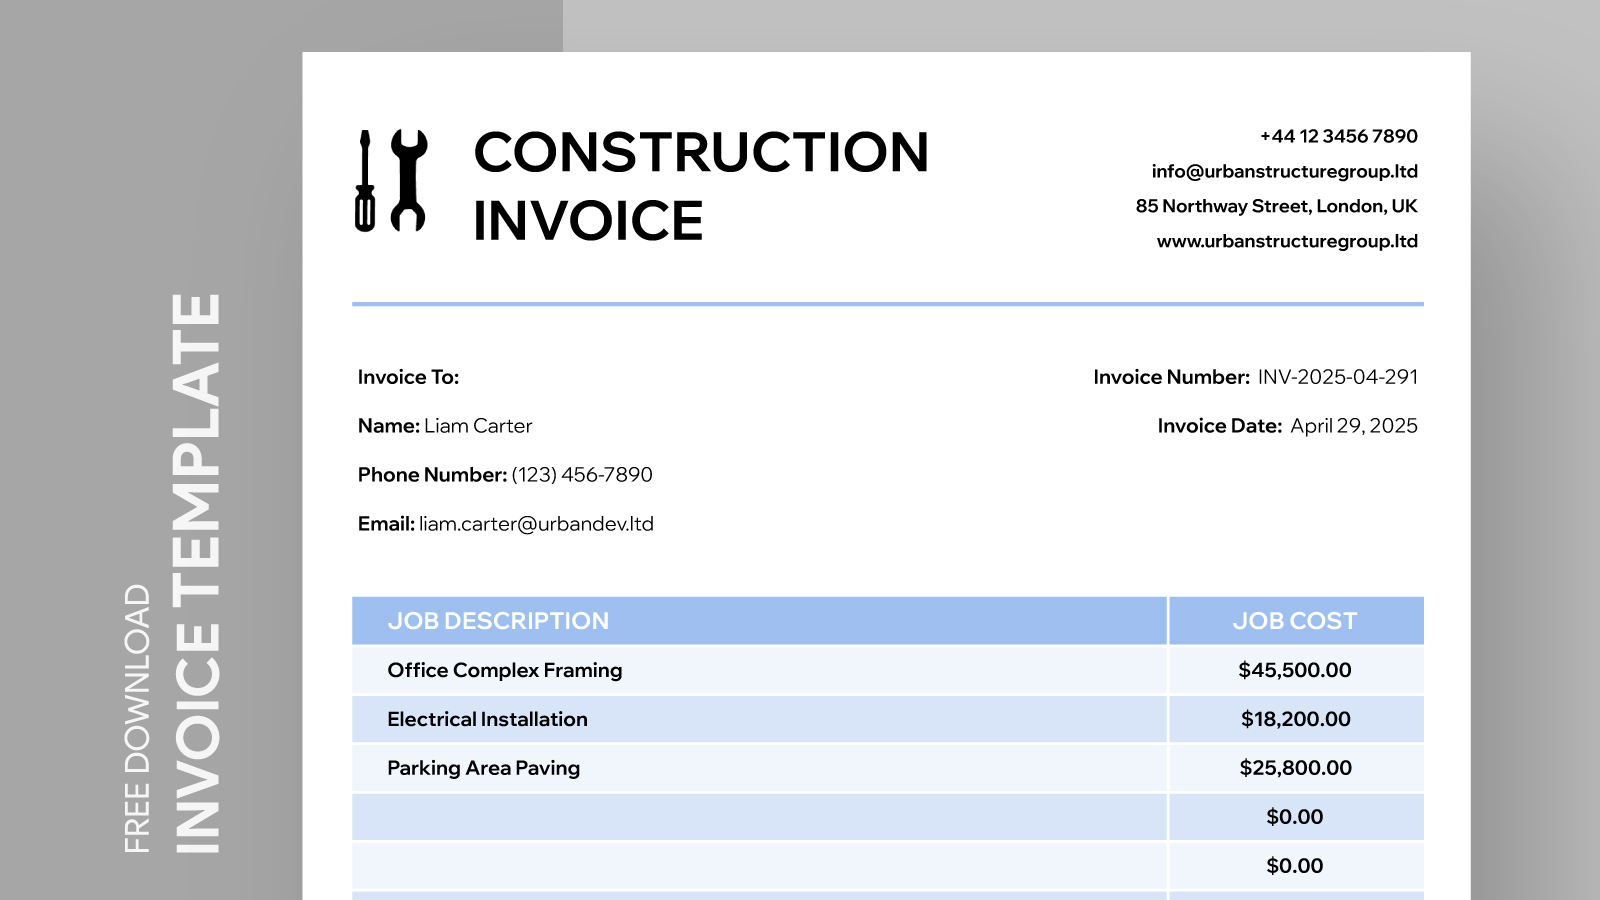The width and height of the screenshot is (1600, 900).
Task: Select the Parking Area Paving description cell
Action: [x=483, y=768]
